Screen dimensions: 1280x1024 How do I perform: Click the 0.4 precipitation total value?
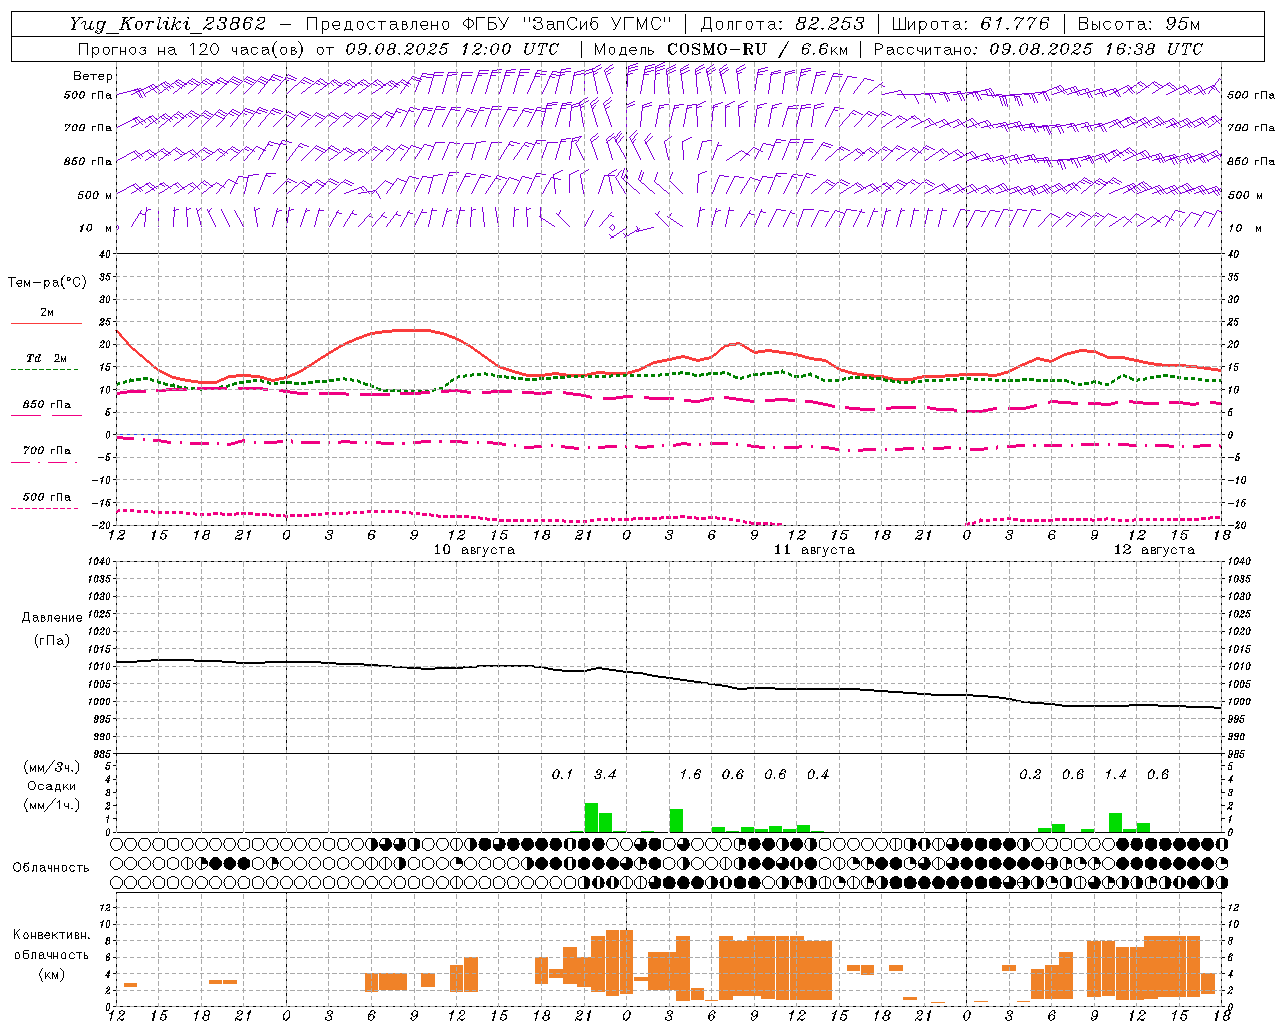(x=818, y=775)
